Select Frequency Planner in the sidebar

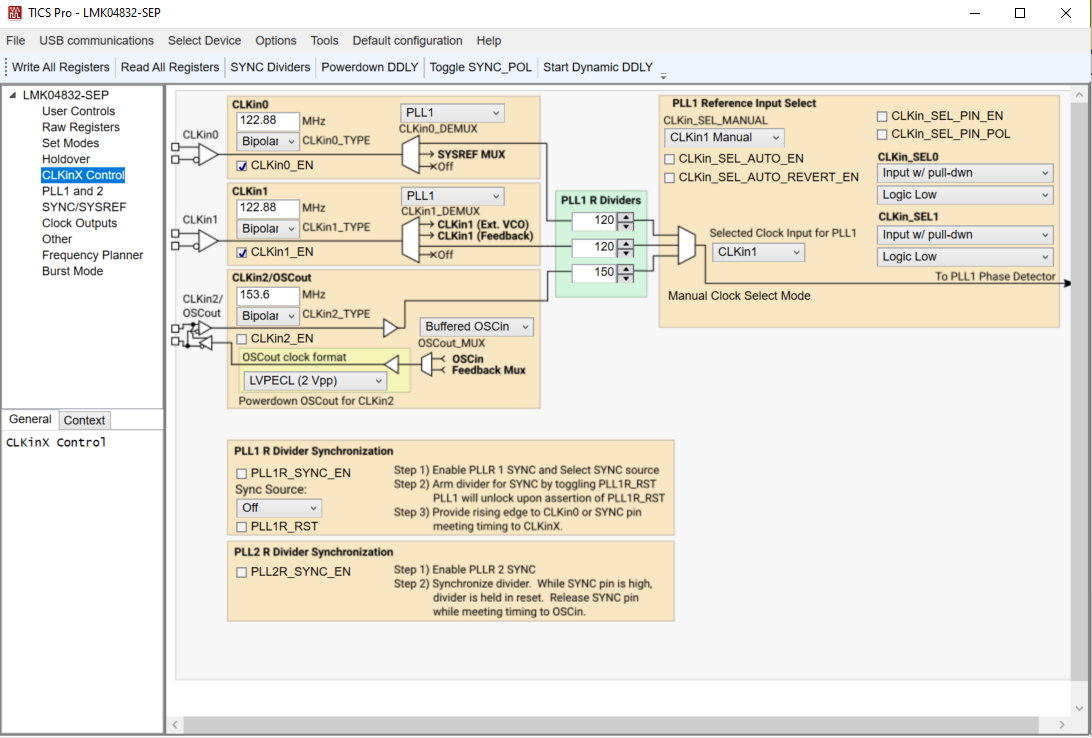[92, 255]
